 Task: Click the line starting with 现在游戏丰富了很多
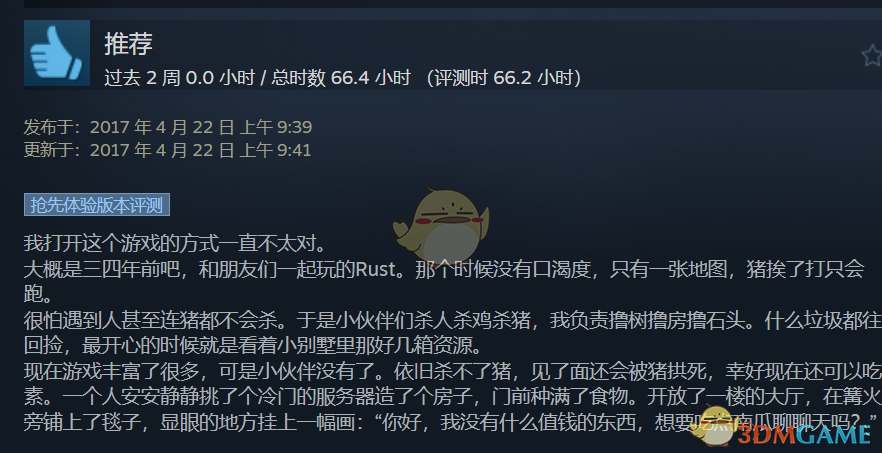453,371
